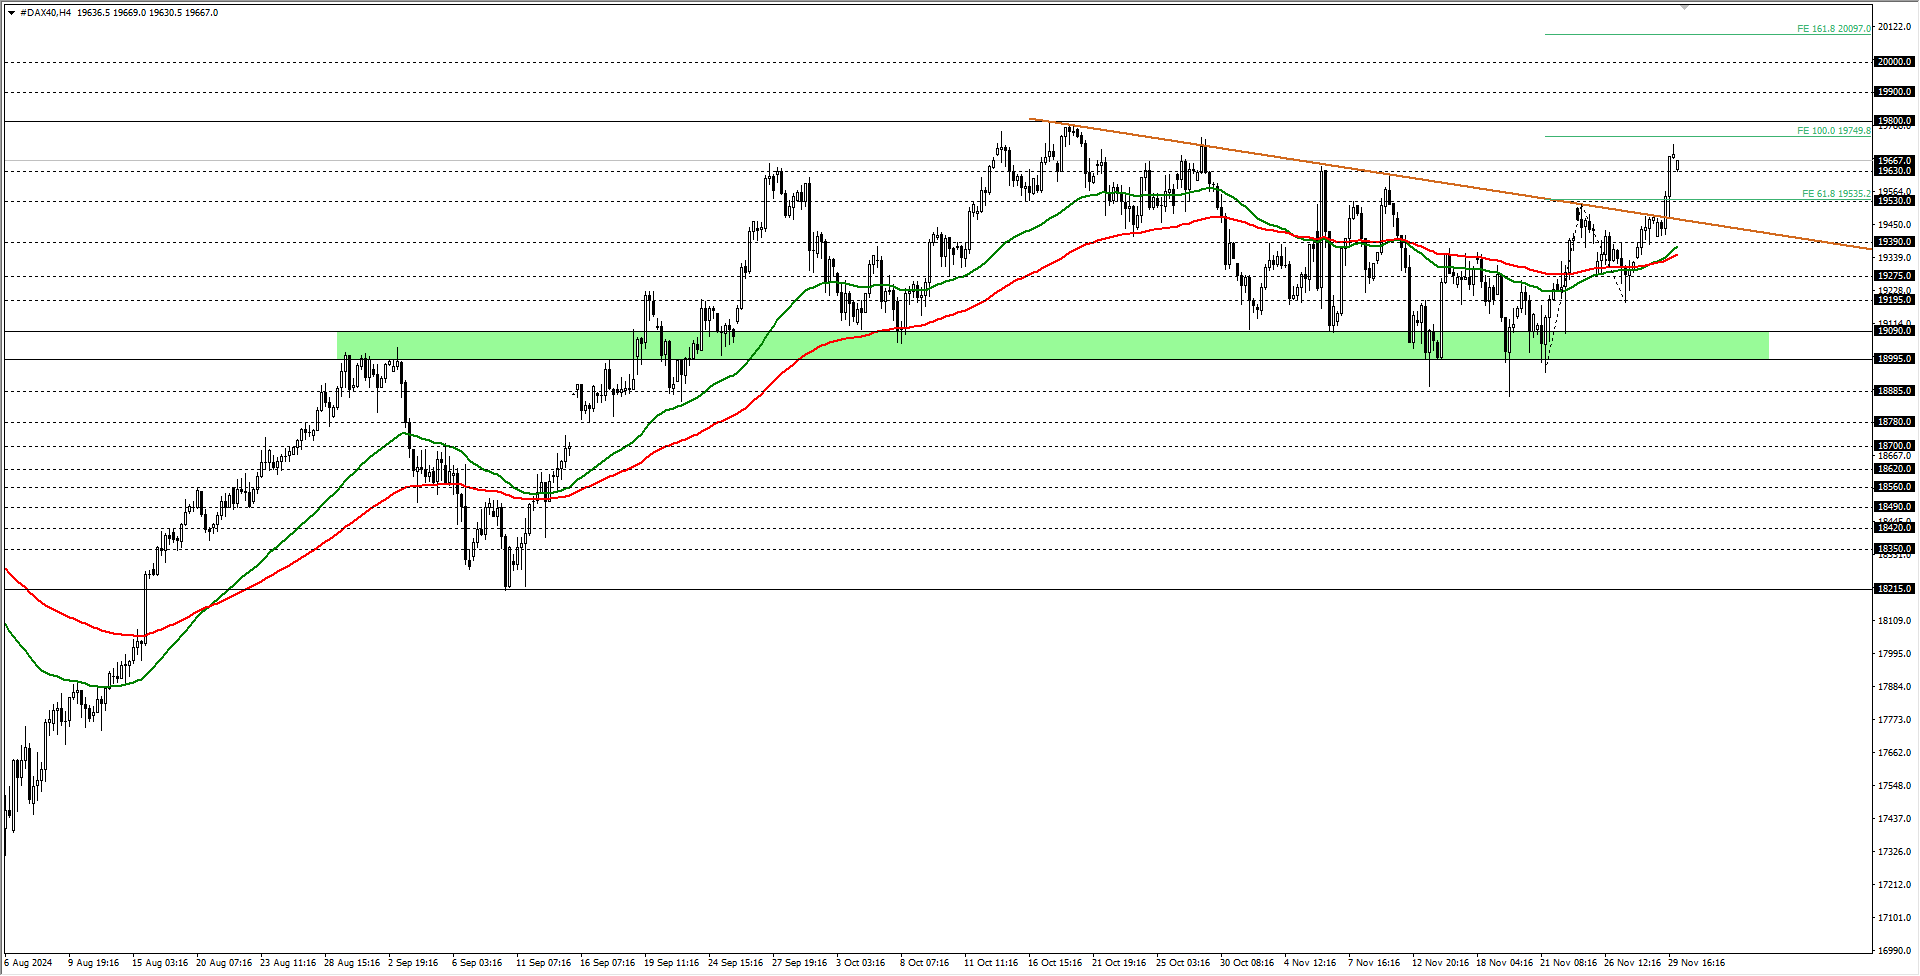The width and height of the screenshot is (1920, 976).
Task: Click the 18700.0 price level label
Action: coord(1894,446)
